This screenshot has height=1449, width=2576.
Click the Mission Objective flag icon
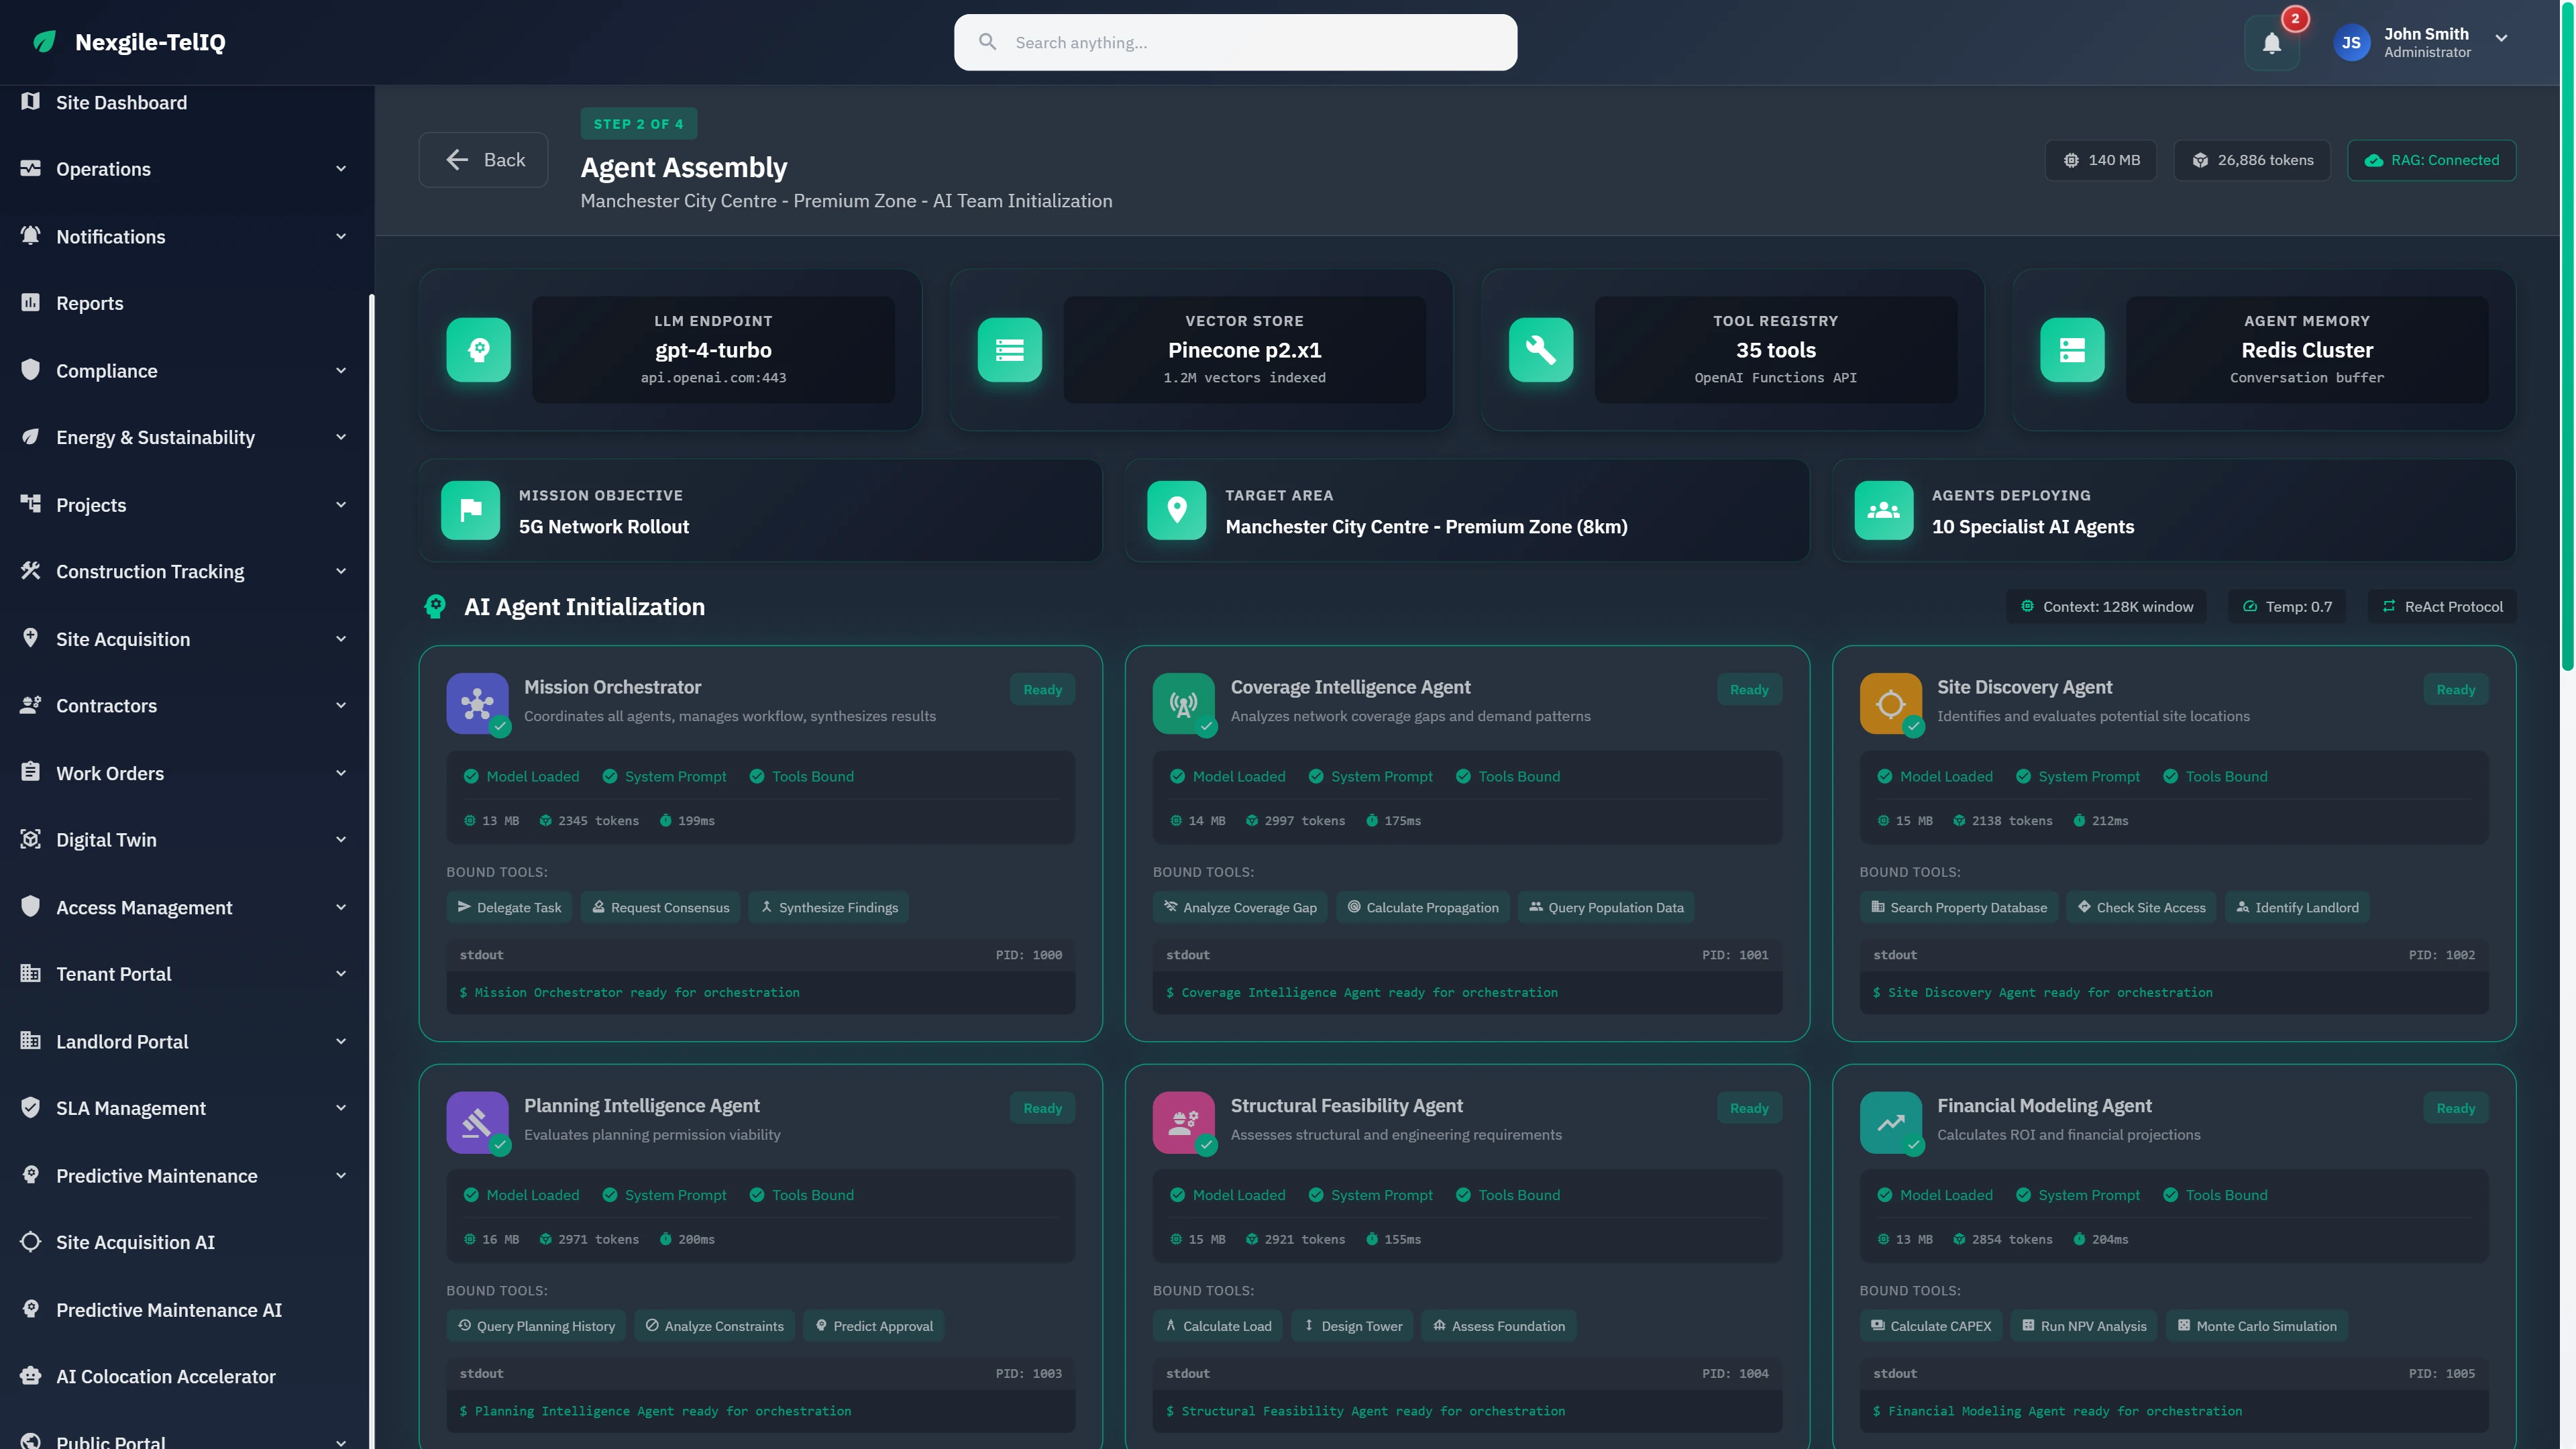pyautogui.click(x=470, y=511)
